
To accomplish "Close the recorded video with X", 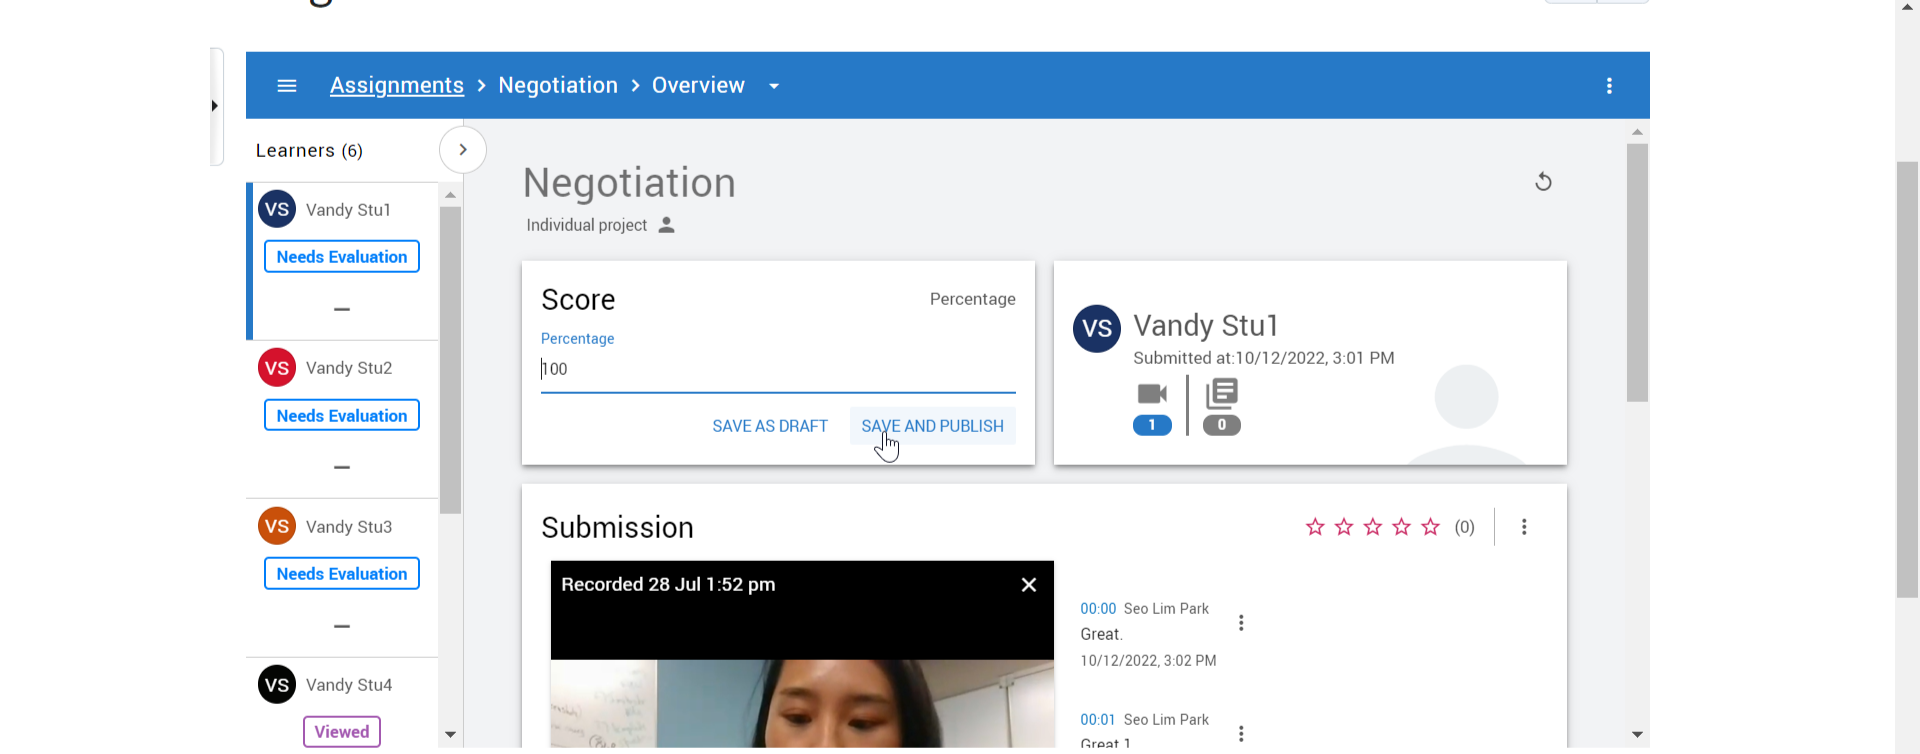I will point(1028,585).
